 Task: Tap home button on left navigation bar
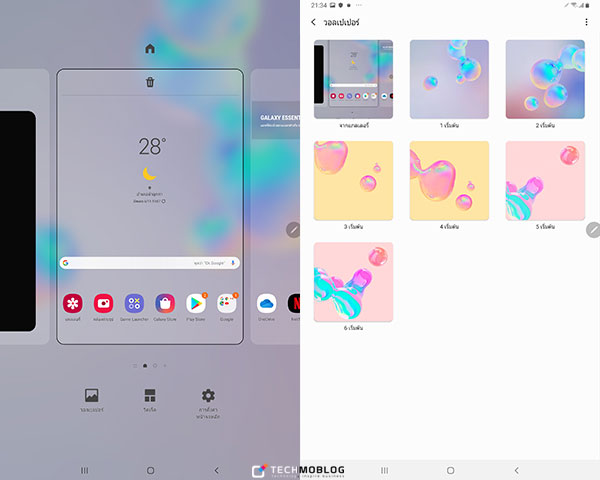(150, 470)
